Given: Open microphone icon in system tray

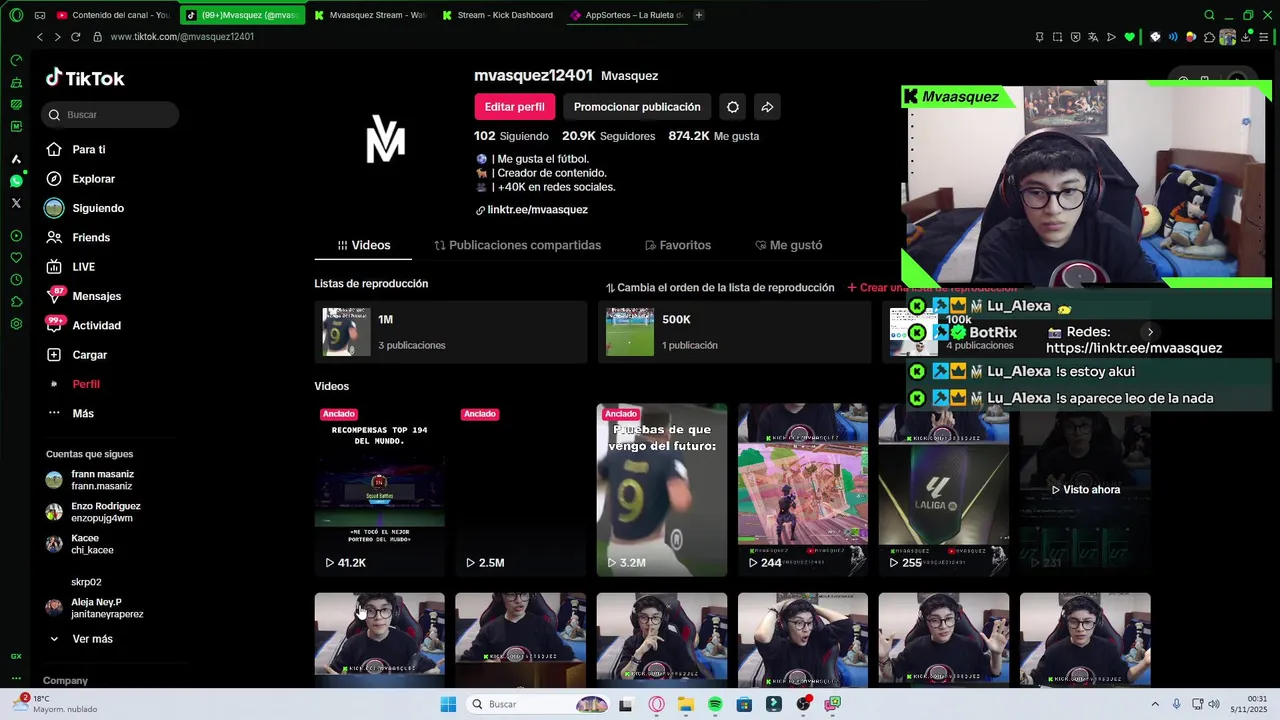Looking at the screenshot, I should coord(1176,704).
